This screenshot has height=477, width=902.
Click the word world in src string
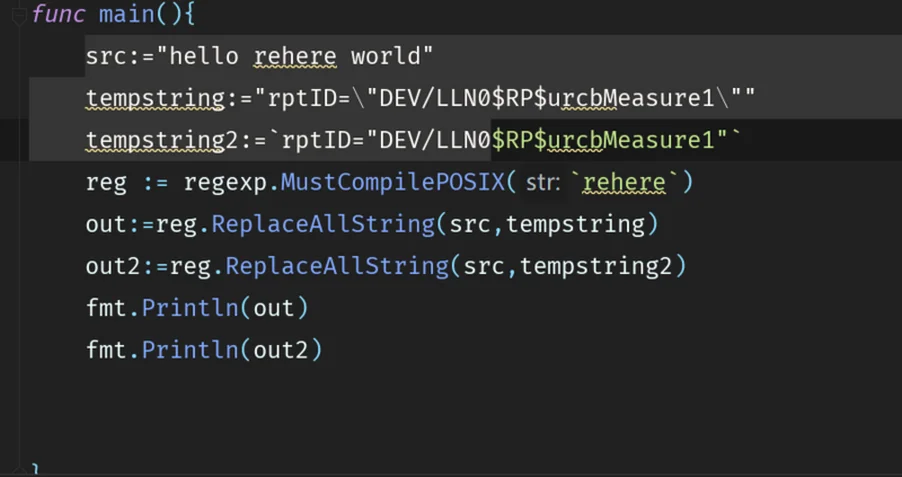point(386,57)
